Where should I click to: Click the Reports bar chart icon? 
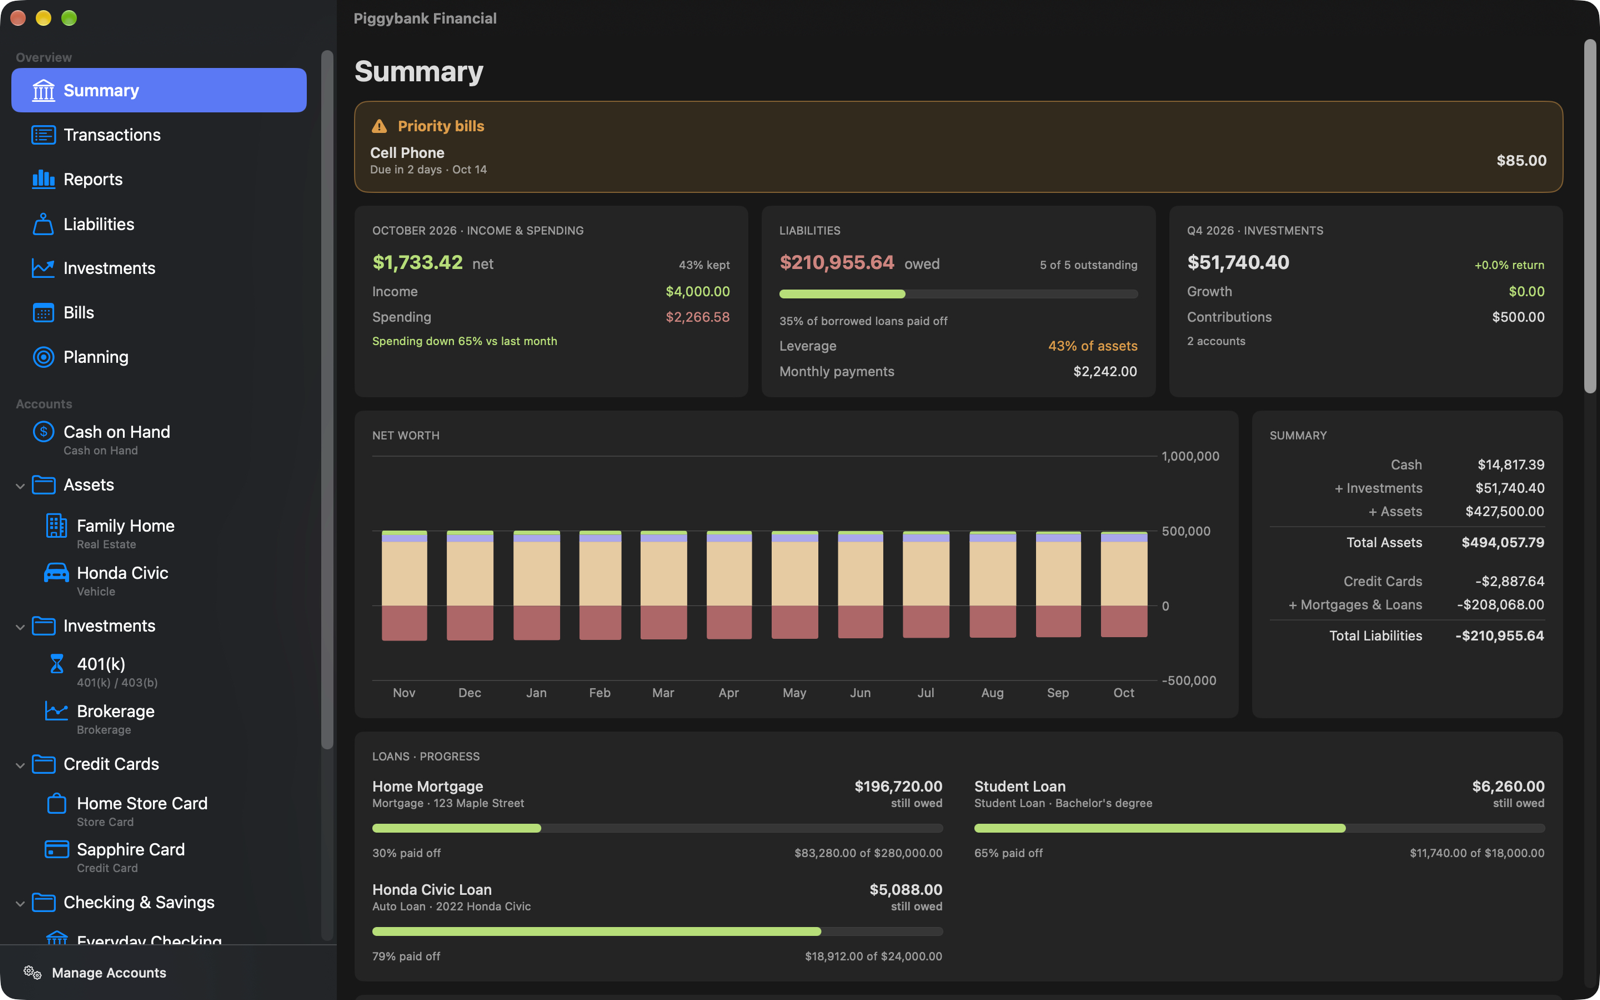pos(43,179)
